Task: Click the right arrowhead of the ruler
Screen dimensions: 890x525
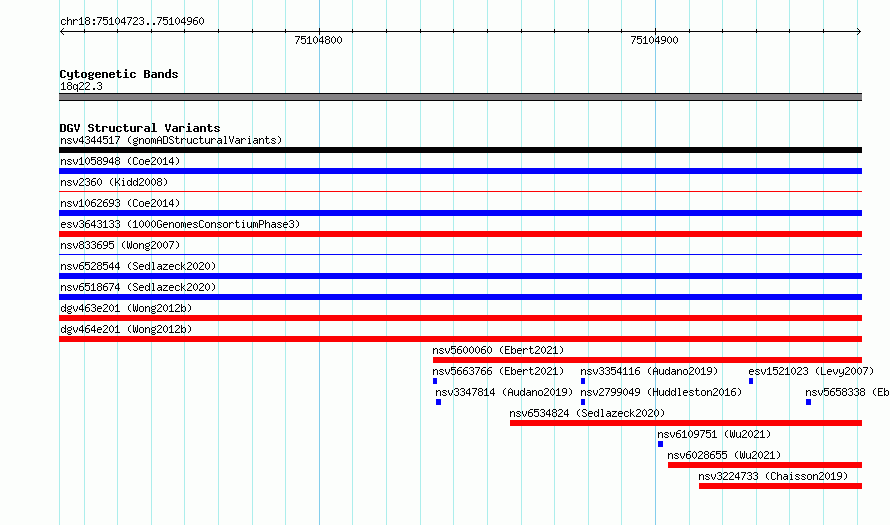Action: point(859,32)
